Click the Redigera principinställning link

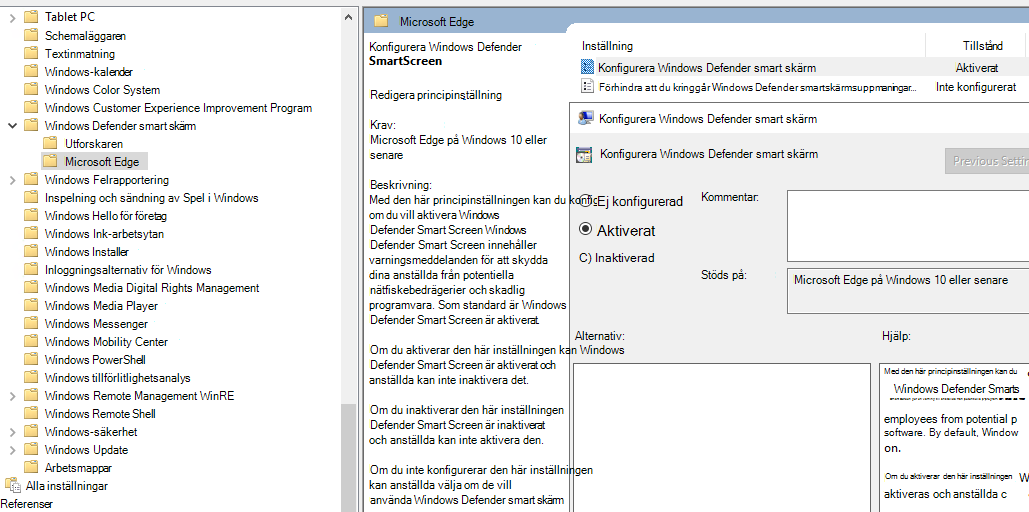point(436,95)
